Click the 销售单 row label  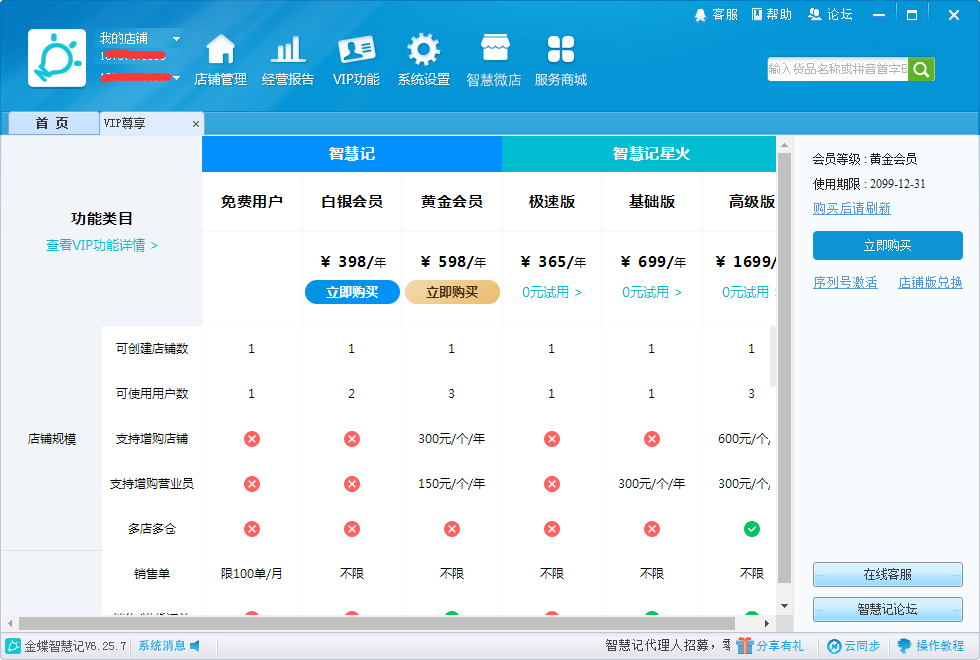tap(152, 574)
